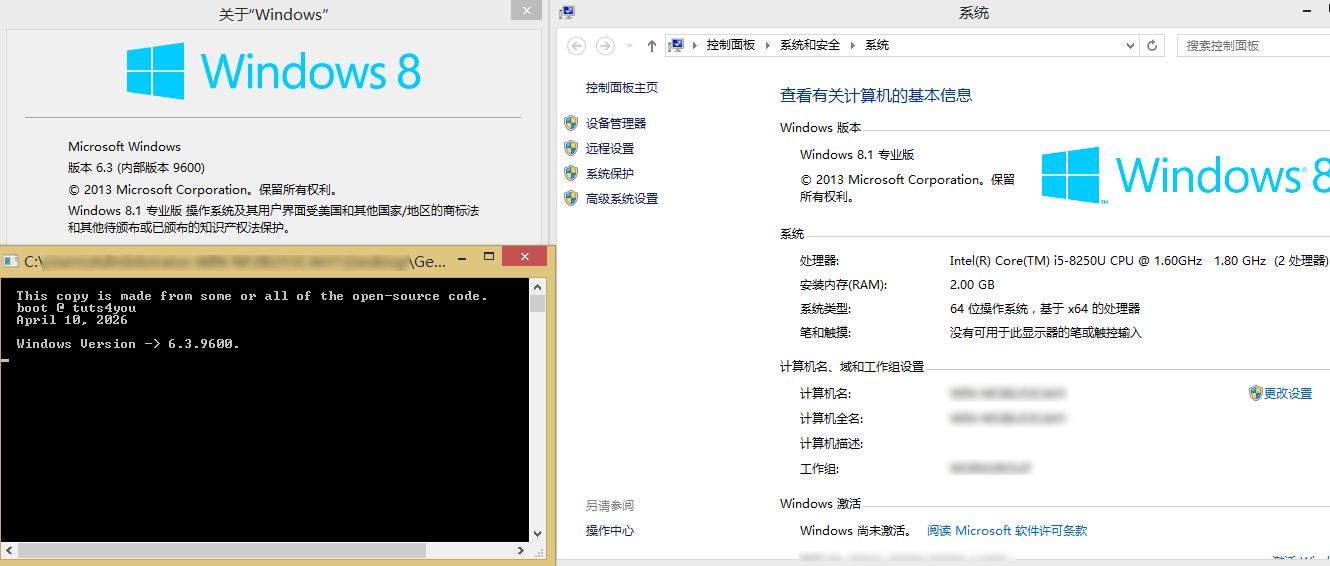Open the 阅读 Microsoft 软件许可条款 link

point(1006,531)
